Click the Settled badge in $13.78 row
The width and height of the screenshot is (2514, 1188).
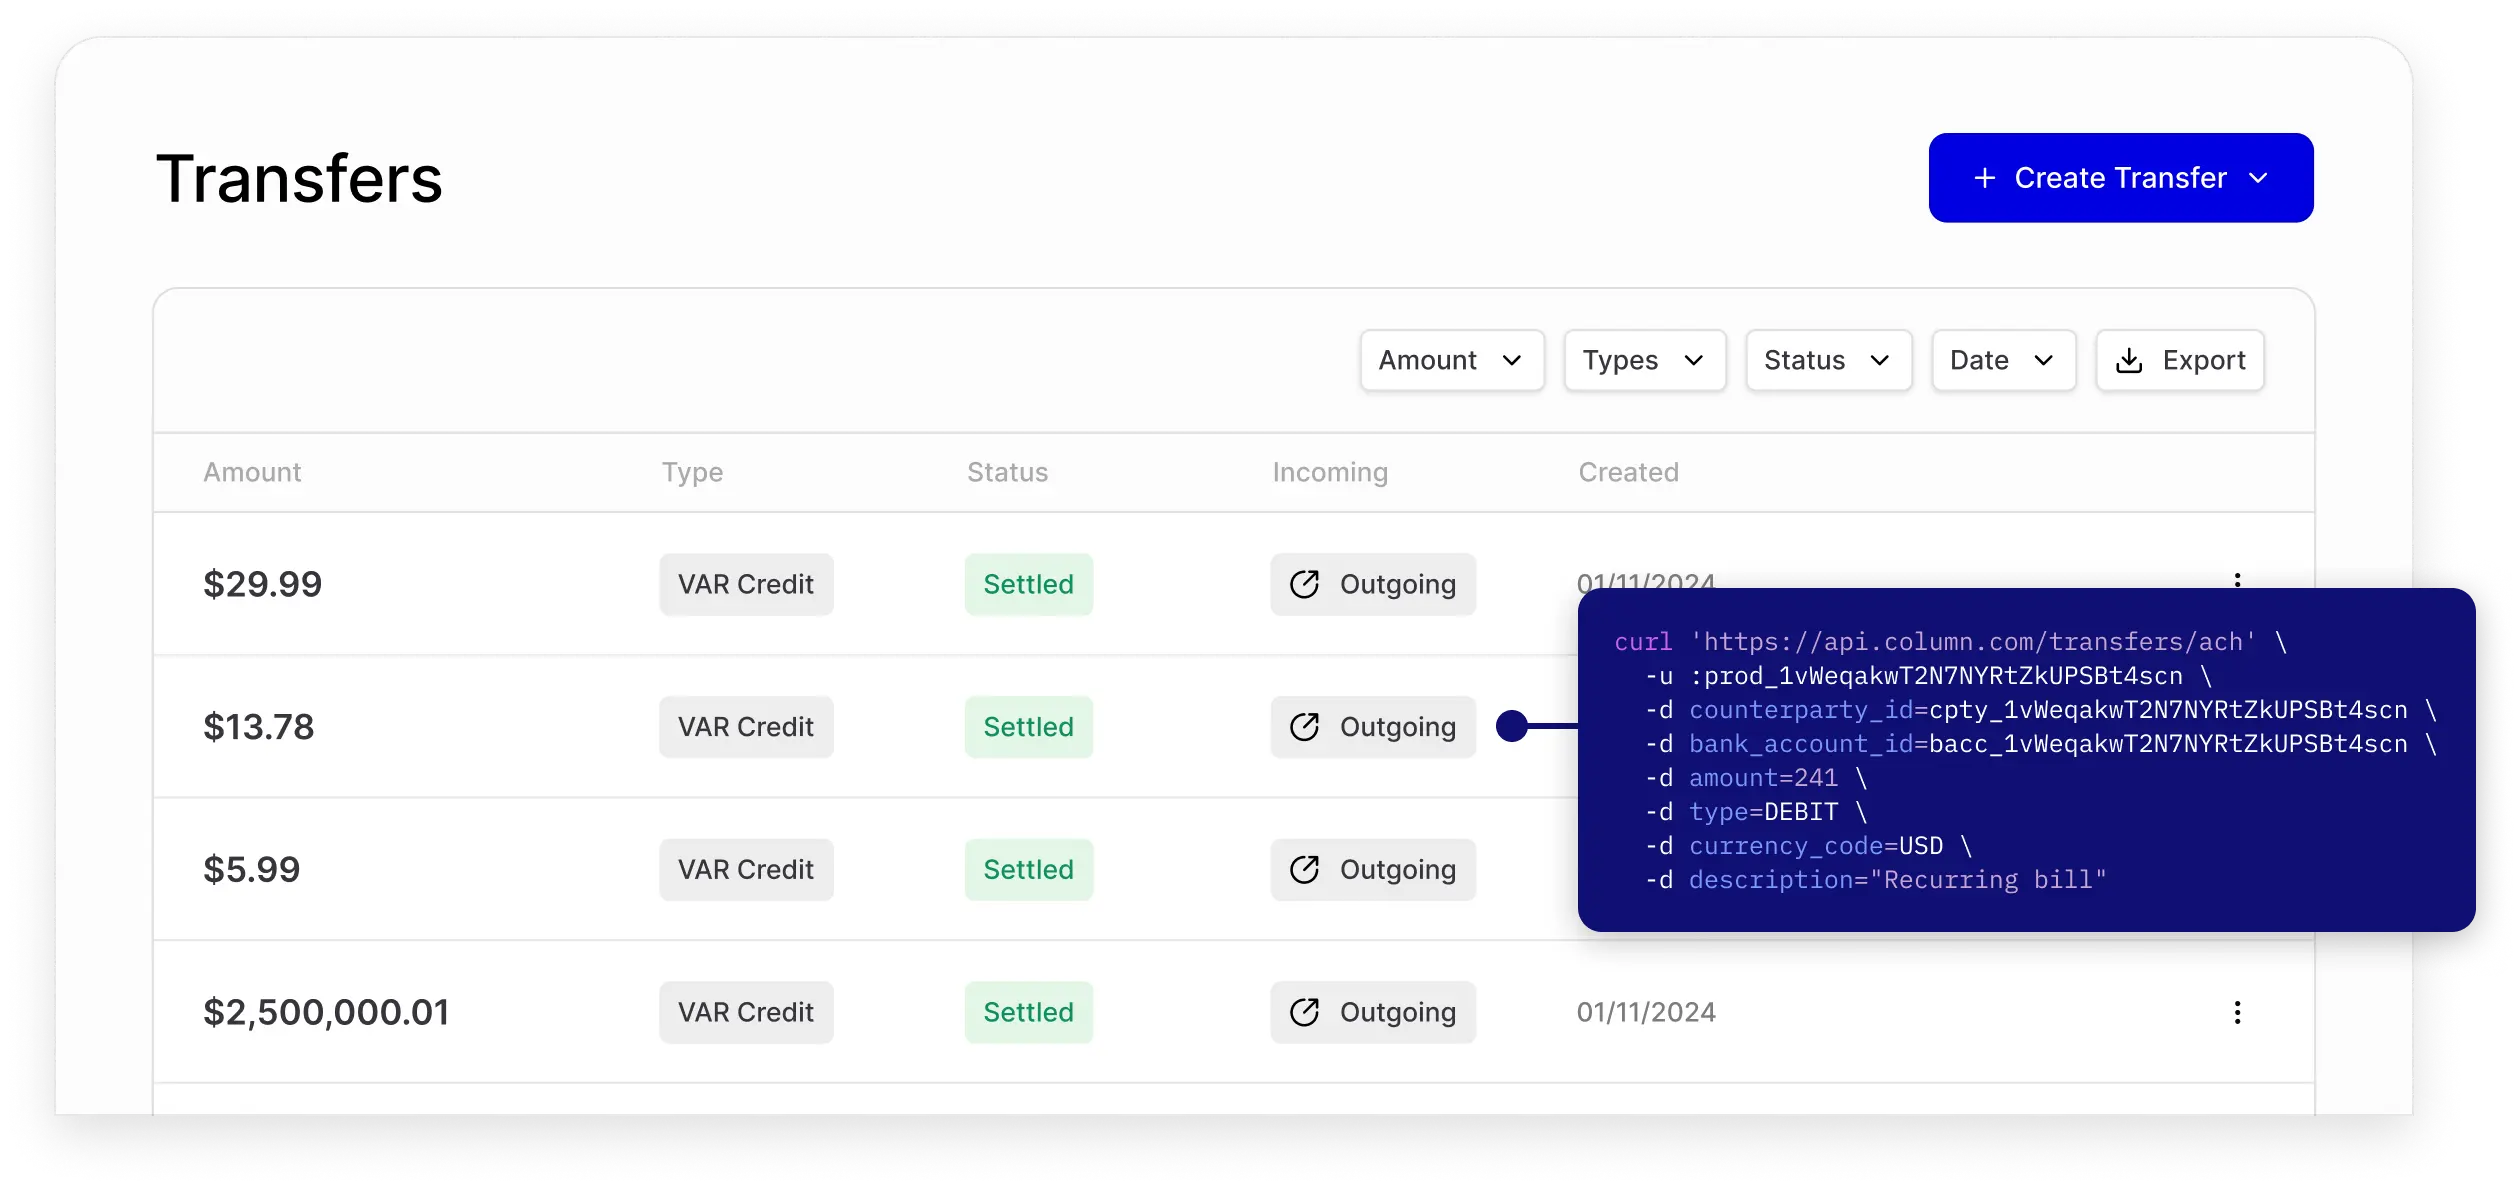click(x=1028, y=727)
